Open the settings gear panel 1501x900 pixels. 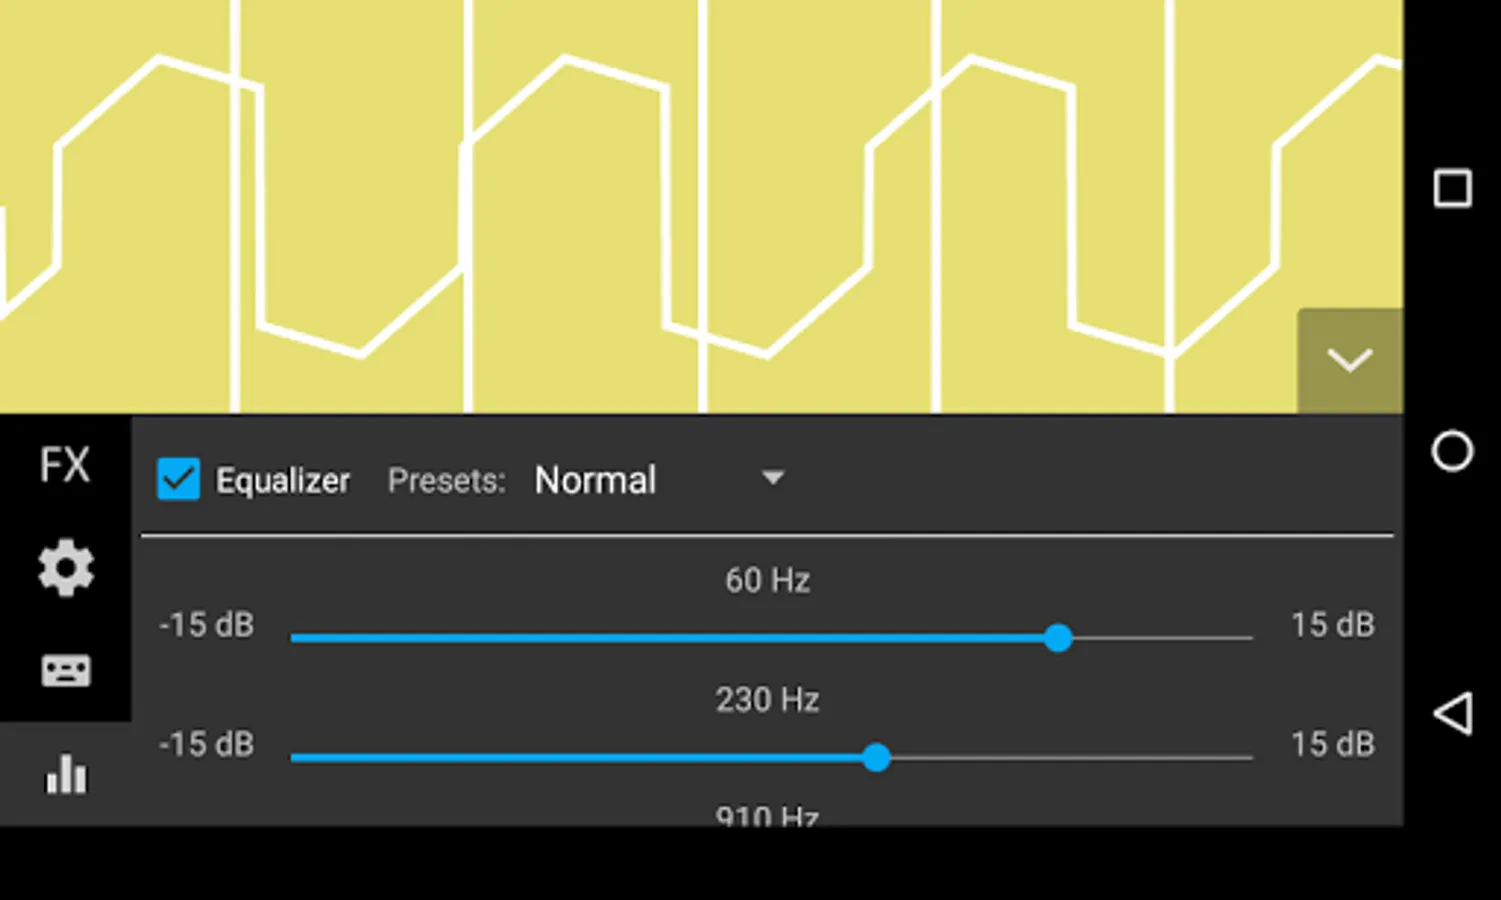point(66,568)
